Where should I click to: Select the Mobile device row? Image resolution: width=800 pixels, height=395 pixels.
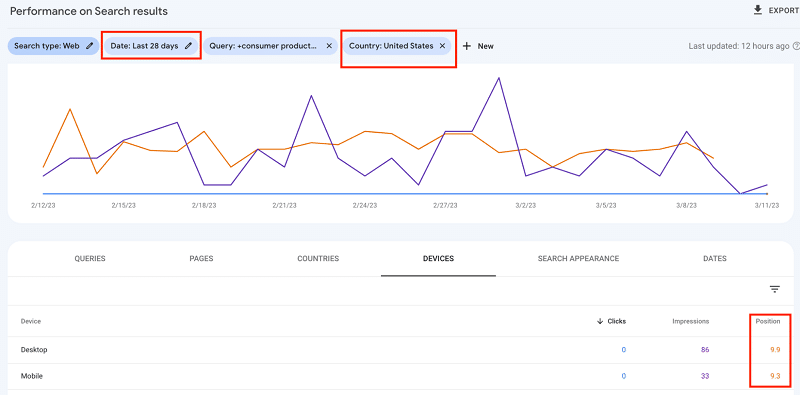[x=400, y=377]
